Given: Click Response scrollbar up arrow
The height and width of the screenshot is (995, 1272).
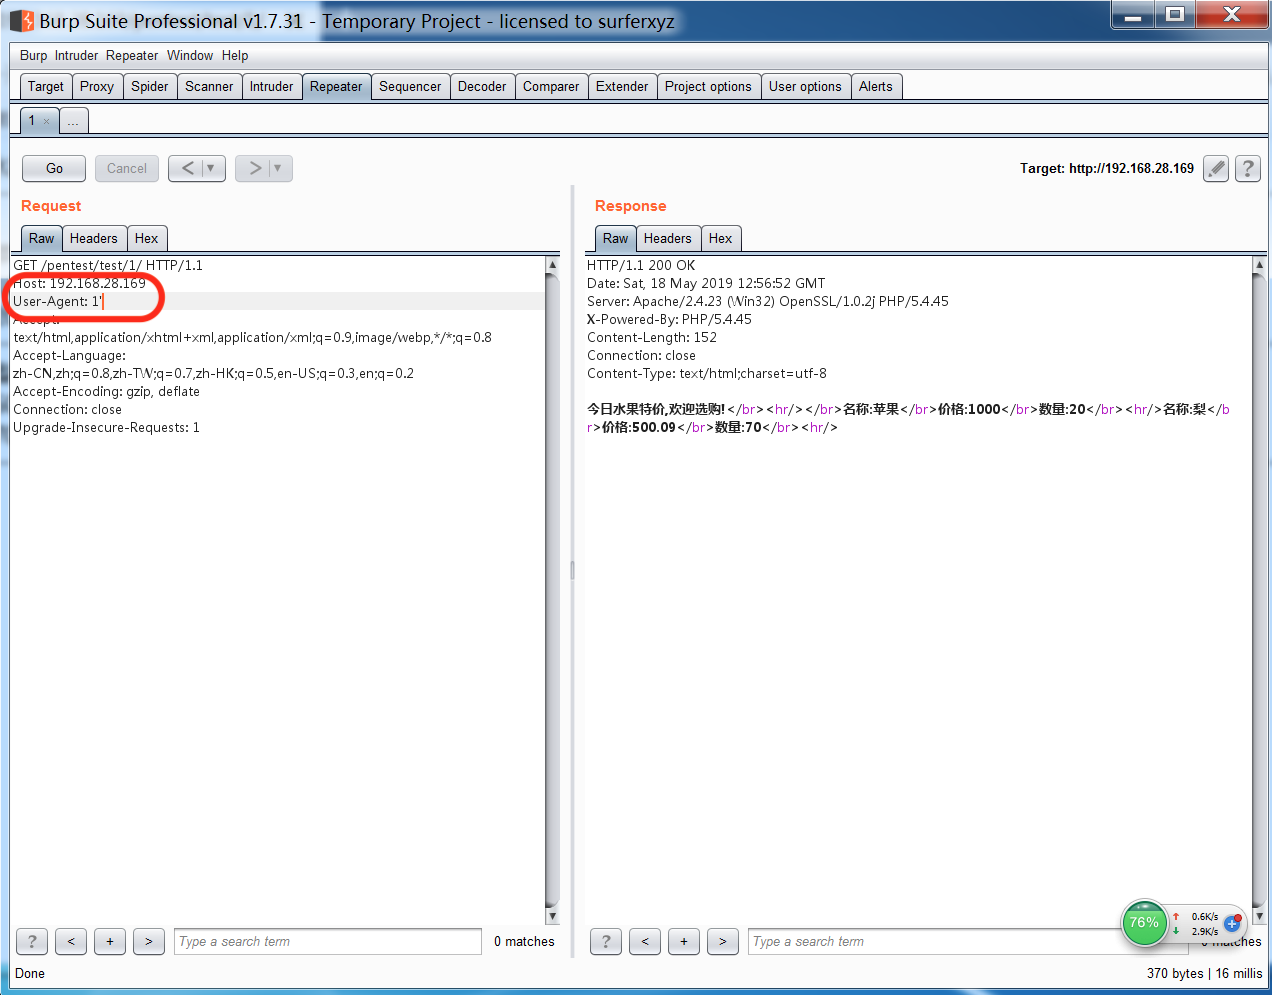Looking at the screenshot, I should coord(1259,265).
